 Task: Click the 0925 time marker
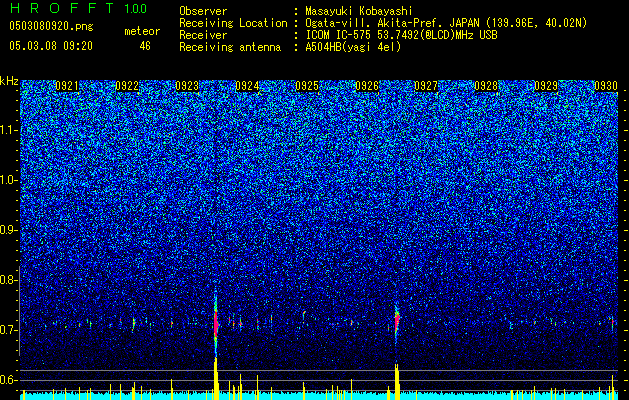[307, 86]
